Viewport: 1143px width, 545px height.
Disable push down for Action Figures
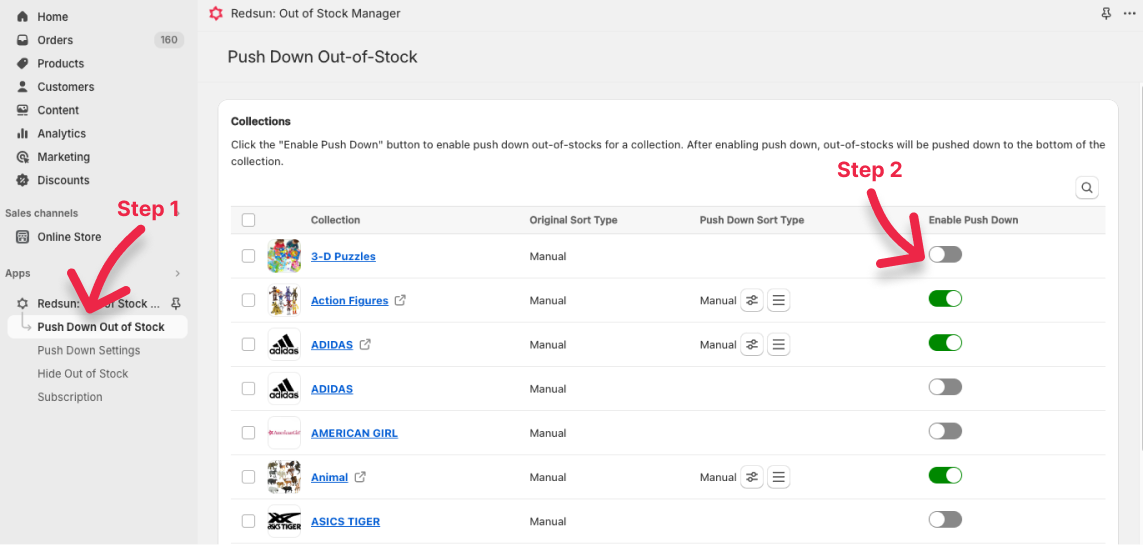945,299
